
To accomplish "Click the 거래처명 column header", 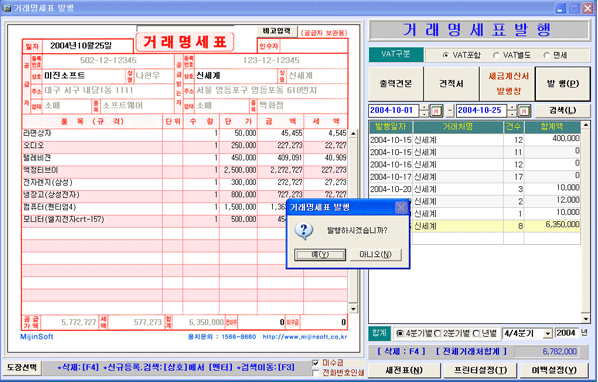I will coord(458,127).
